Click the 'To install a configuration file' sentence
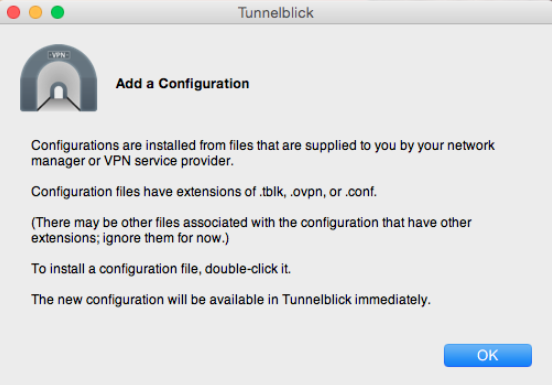552x385 pixels. coord(161,269)
